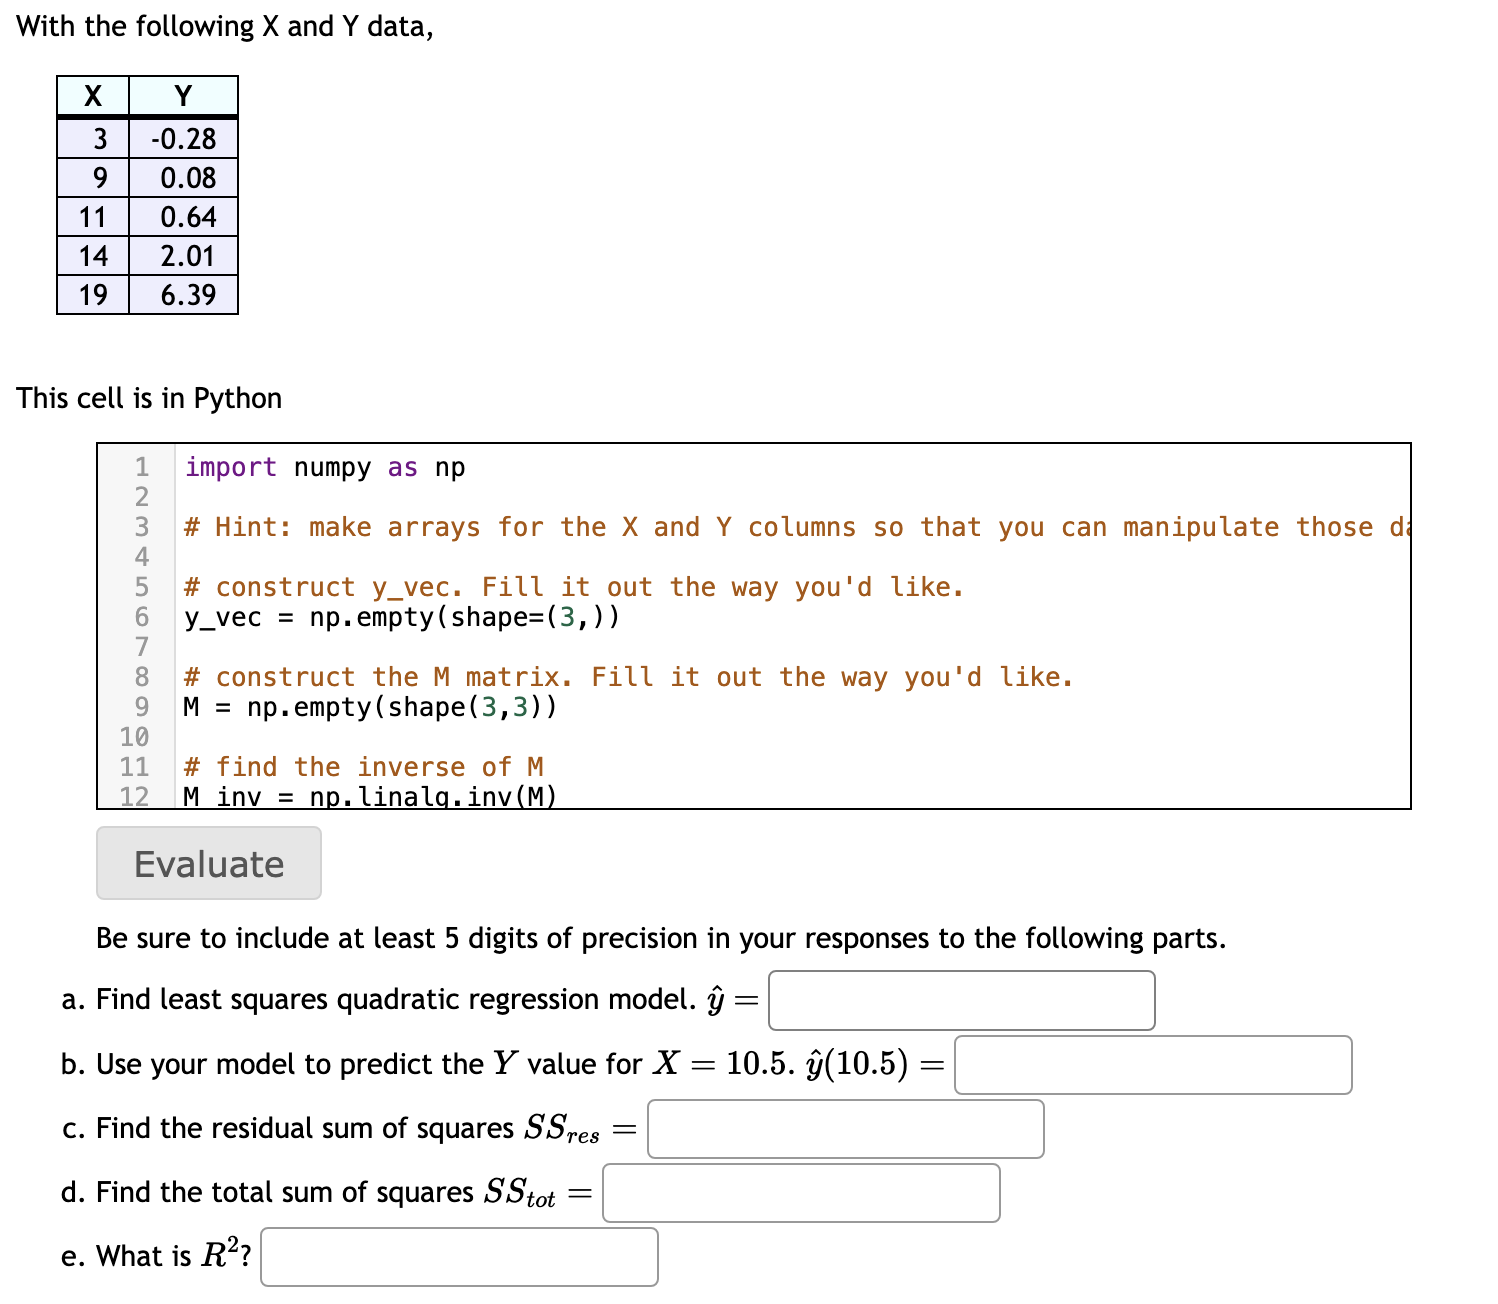Click the SStot total sum input field
Screen dimensions: 1498x1304
click(x=801, y=1193)
